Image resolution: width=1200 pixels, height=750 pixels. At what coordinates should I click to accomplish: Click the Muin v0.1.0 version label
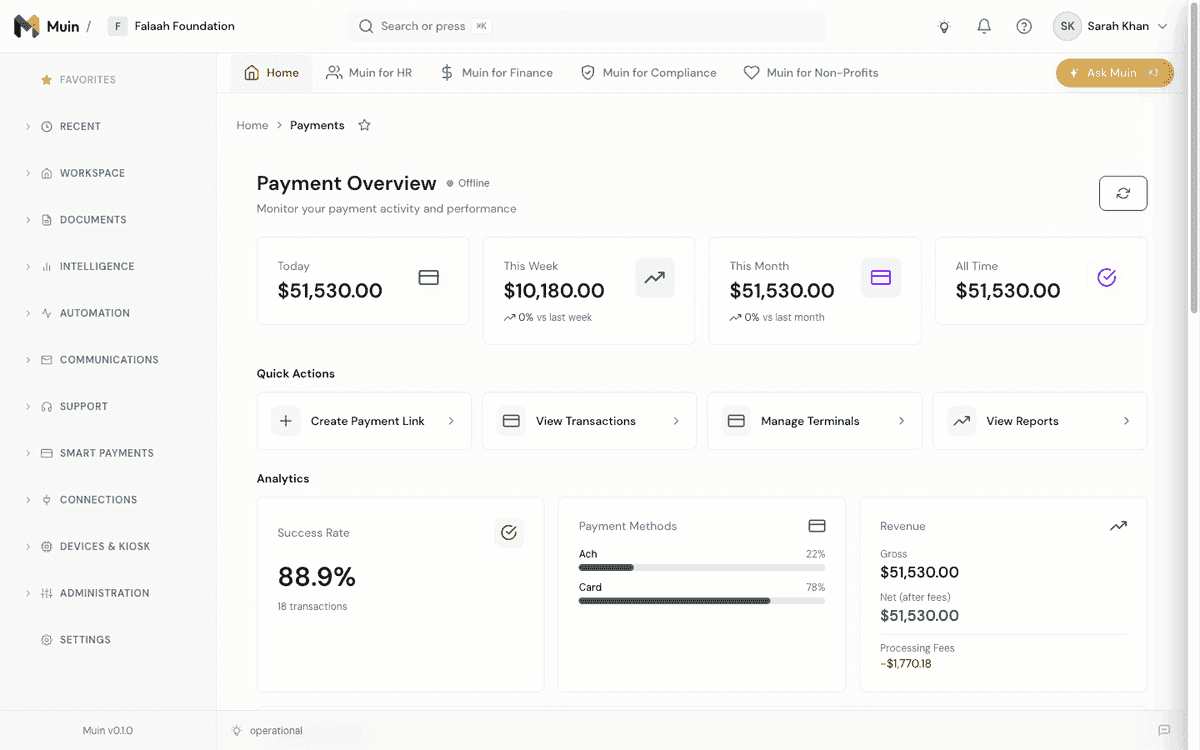[x=108, y=731]
